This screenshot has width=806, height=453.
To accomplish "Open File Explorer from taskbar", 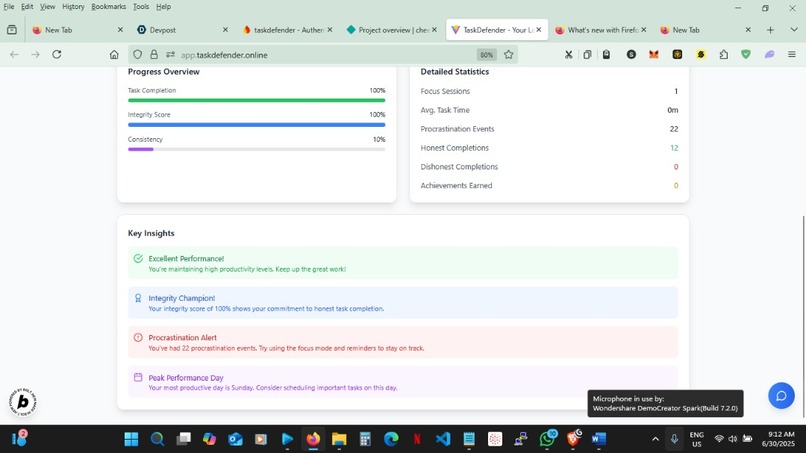I will 339,439.
